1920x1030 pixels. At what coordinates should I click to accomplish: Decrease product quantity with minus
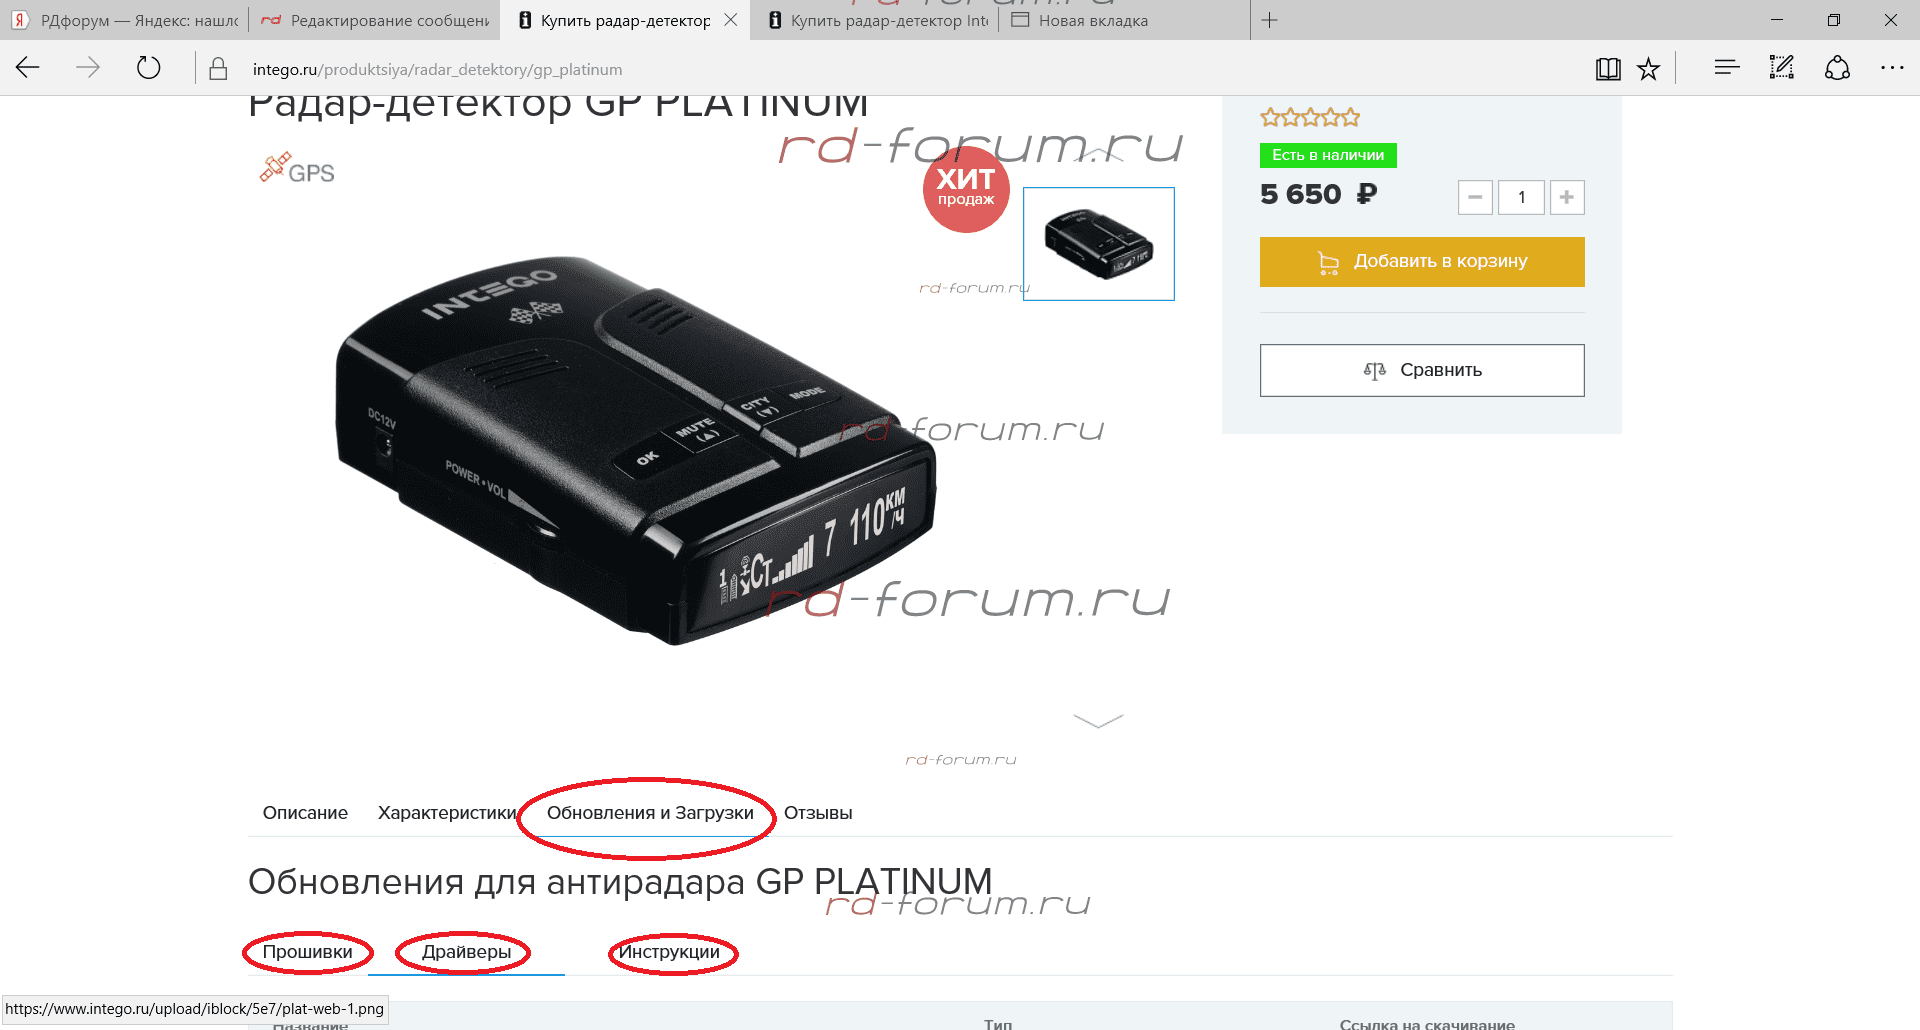click(x=1475, y=197)
